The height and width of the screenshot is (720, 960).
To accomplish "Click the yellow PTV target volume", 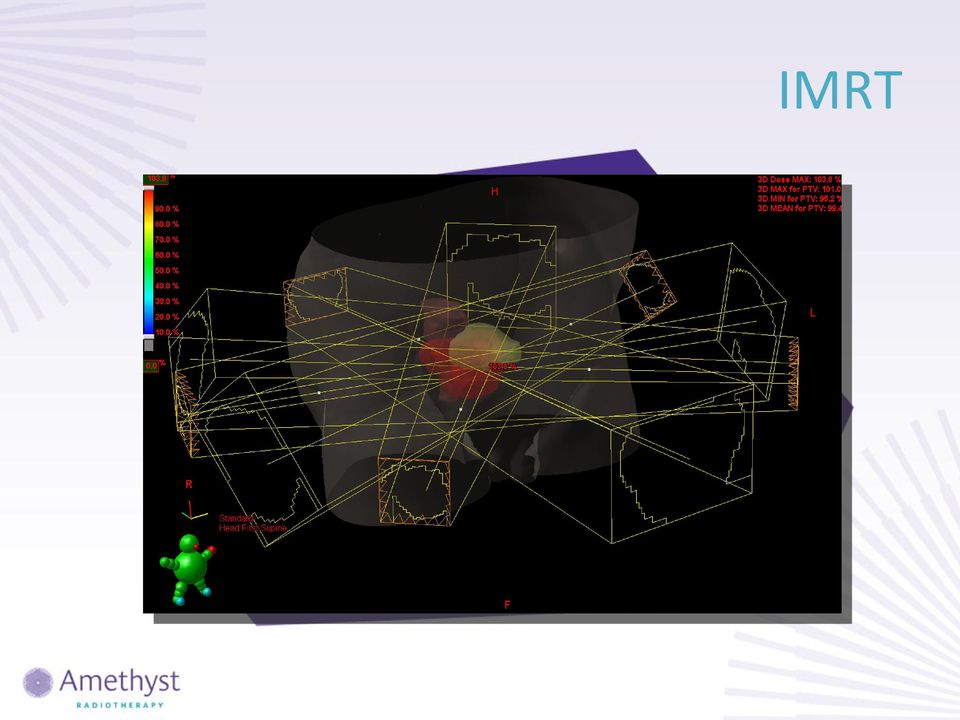I will pyautogui.click(x=484, y=349).
